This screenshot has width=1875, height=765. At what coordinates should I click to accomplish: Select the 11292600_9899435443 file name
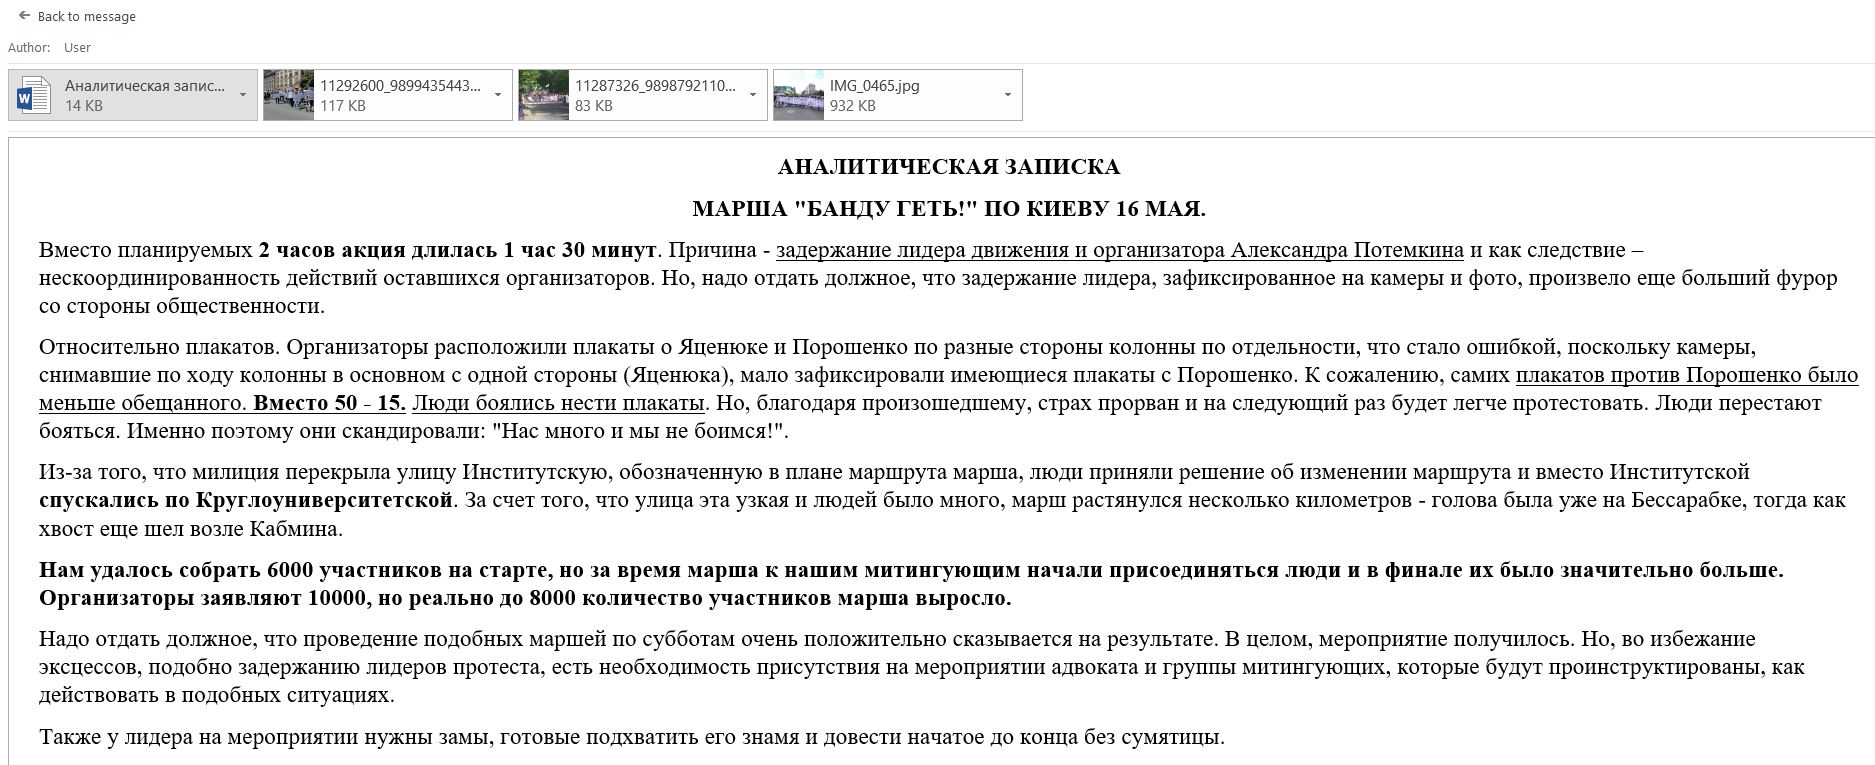pos(400,86)
